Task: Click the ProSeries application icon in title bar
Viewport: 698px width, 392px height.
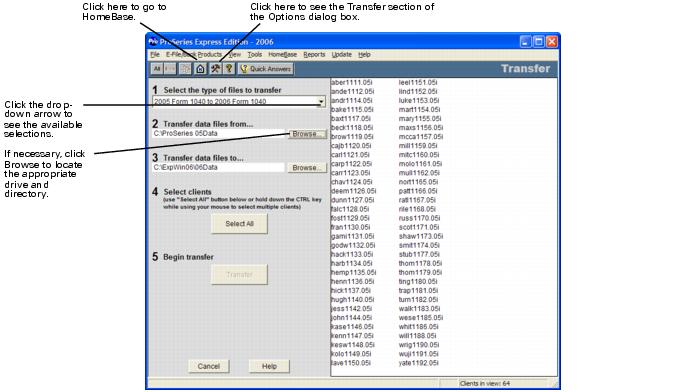Action: pyautogui.click(x=153, y=42)
